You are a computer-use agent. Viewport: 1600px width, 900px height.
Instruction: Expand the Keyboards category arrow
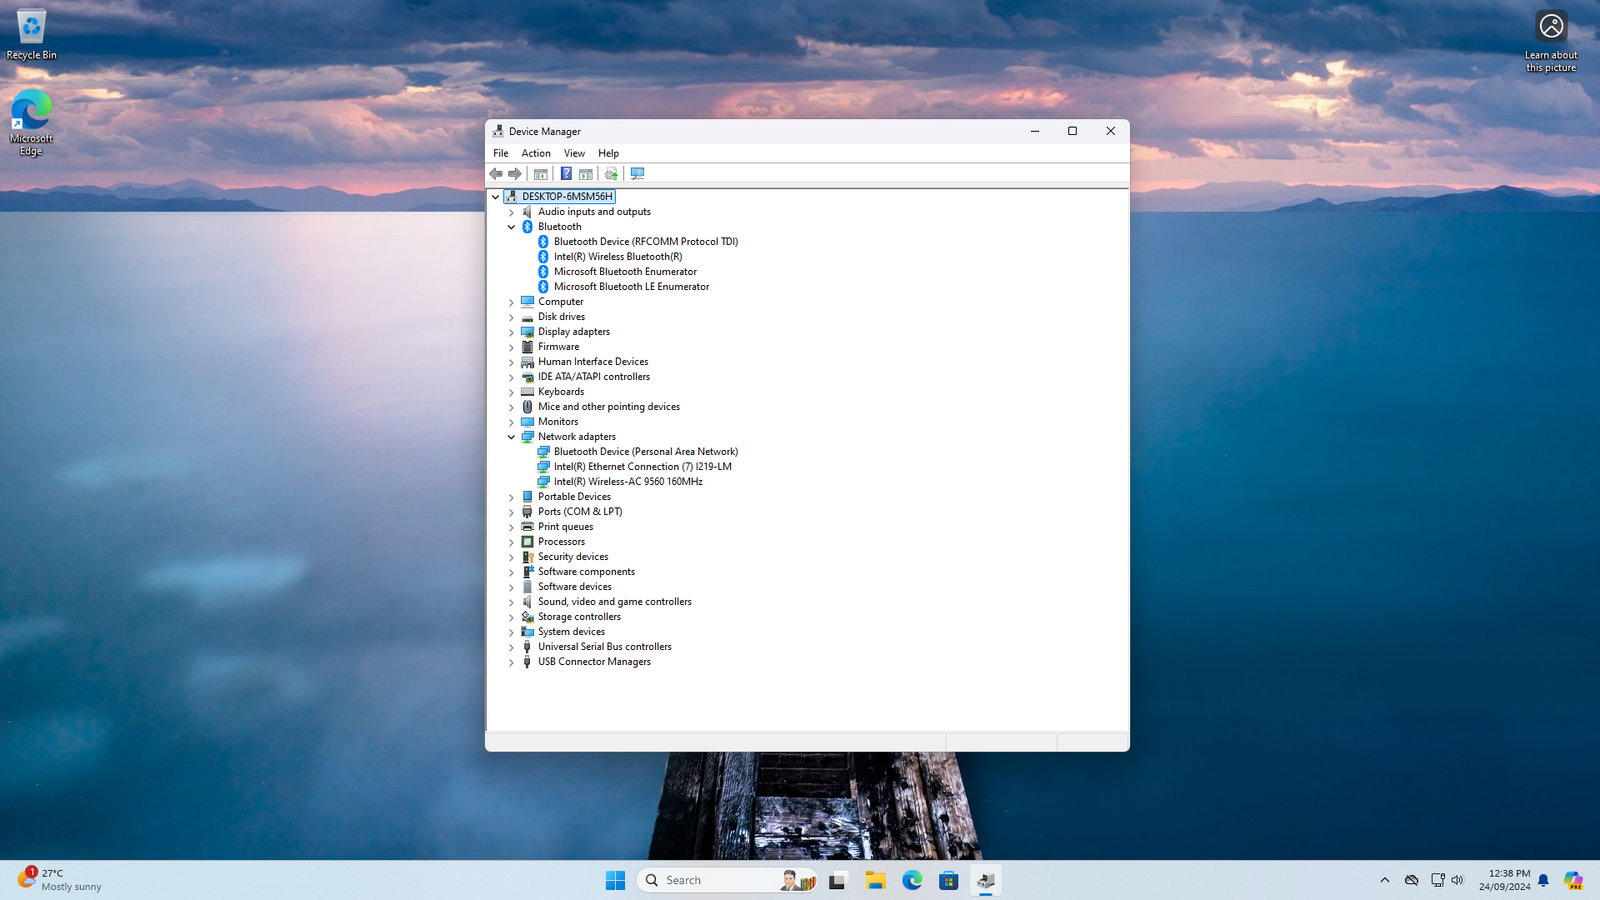[511, 392]
